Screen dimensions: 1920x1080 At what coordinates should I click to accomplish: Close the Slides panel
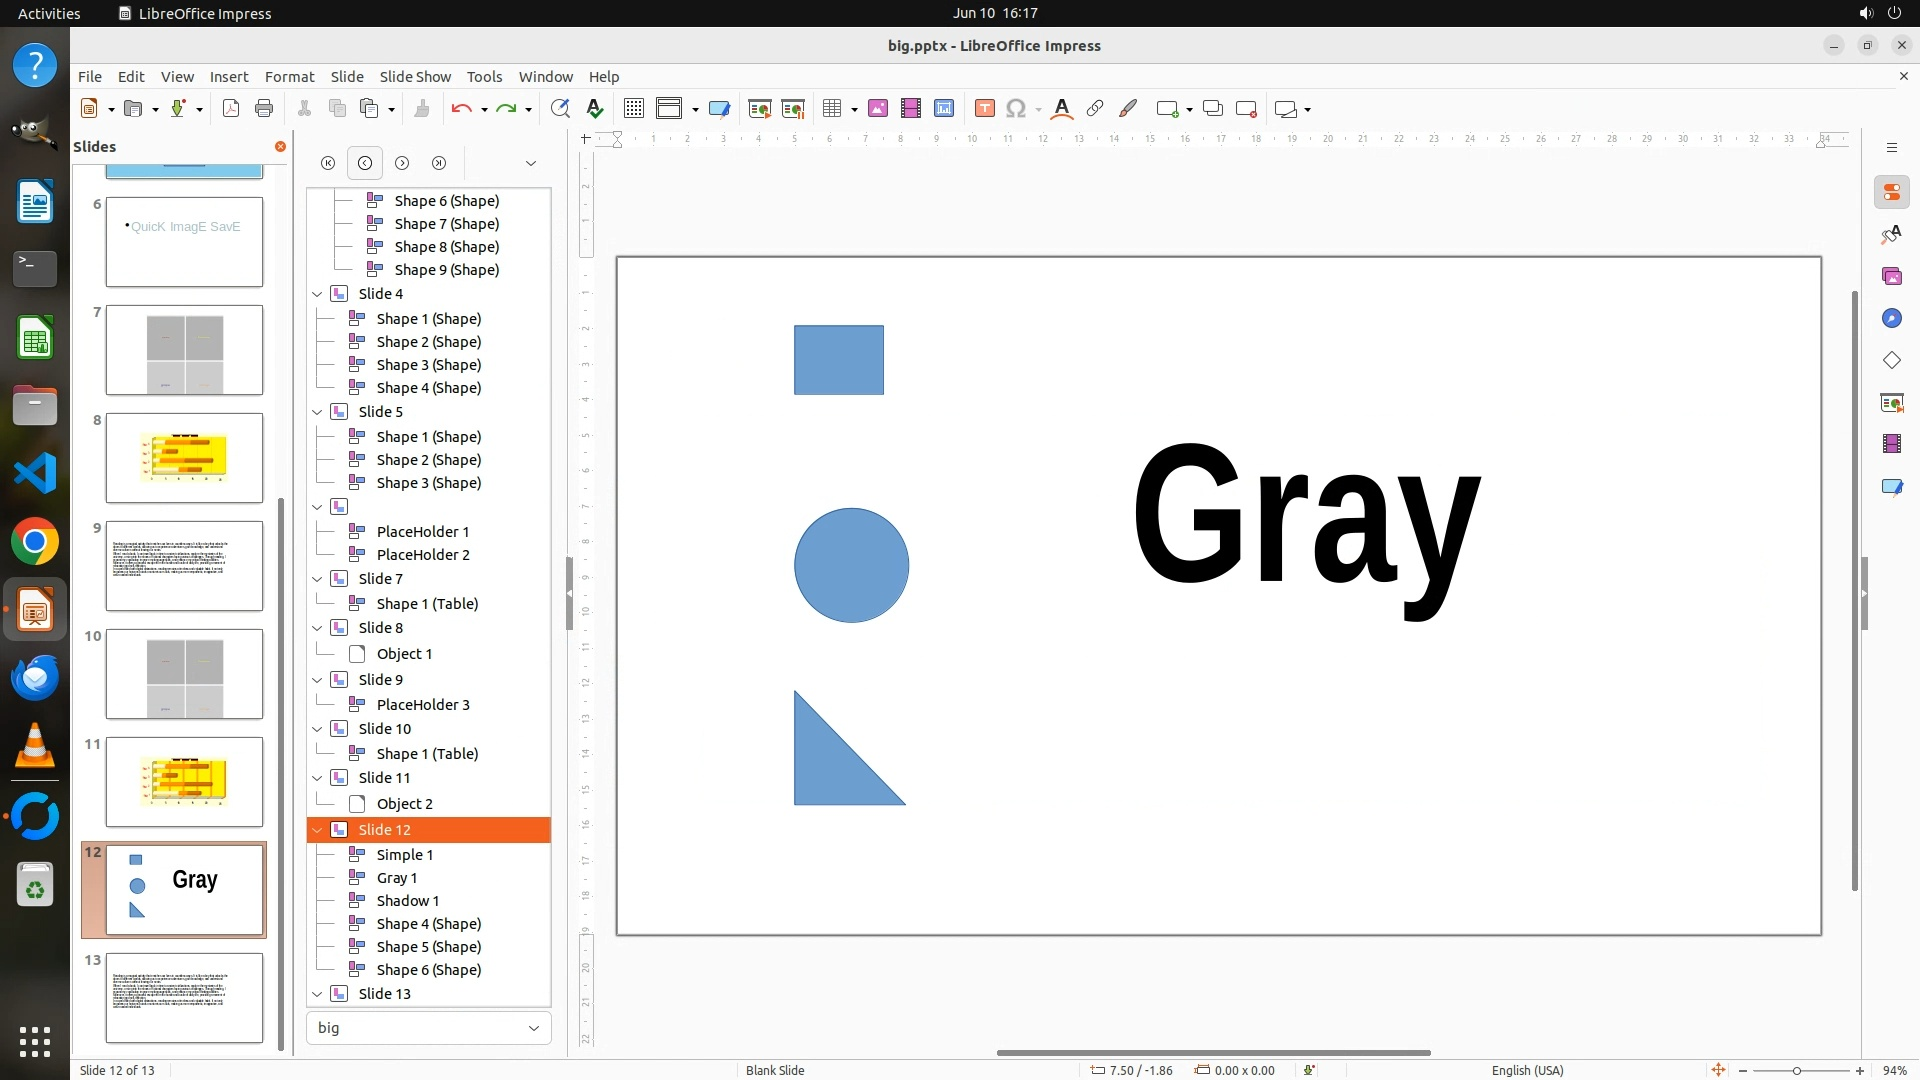point(280,147)
